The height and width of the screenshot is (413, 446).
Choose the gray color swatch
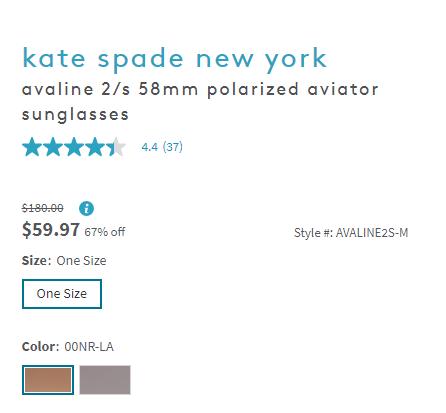[x=105, y=380]
